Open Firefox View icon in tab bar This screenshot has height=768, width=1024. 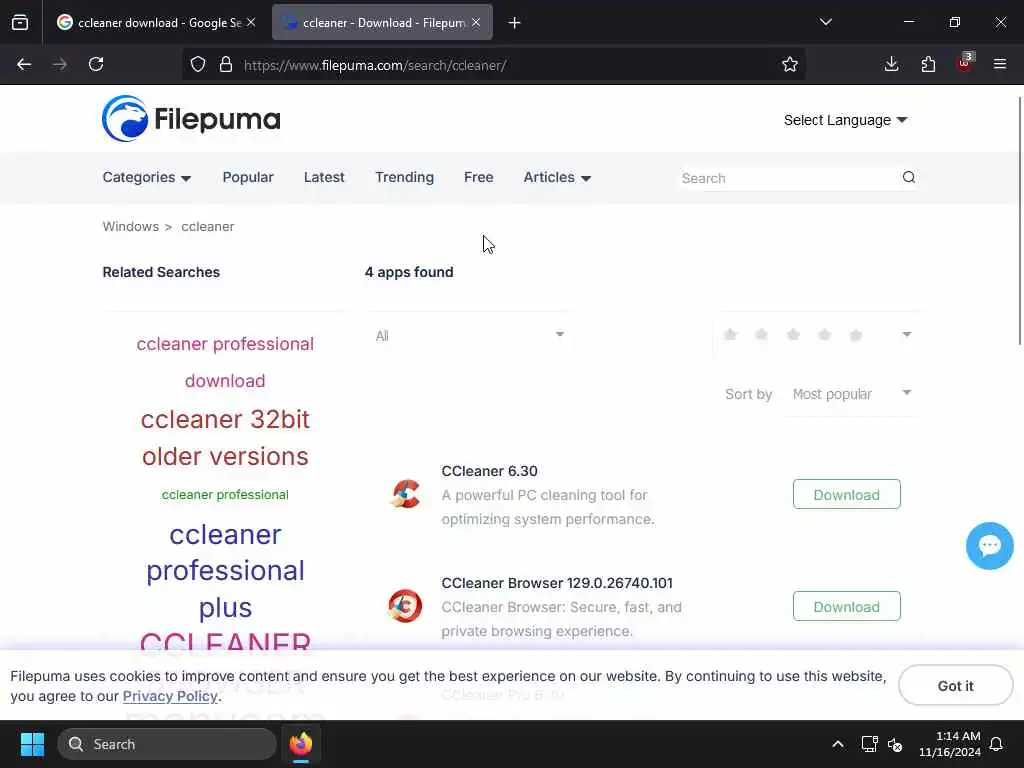point(20,23)
